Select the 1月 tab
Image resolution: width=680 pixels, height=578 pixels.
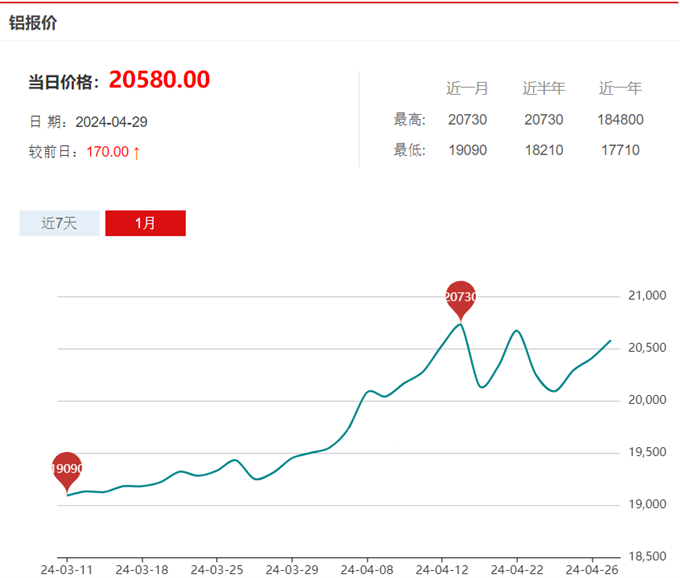[145, 223]
